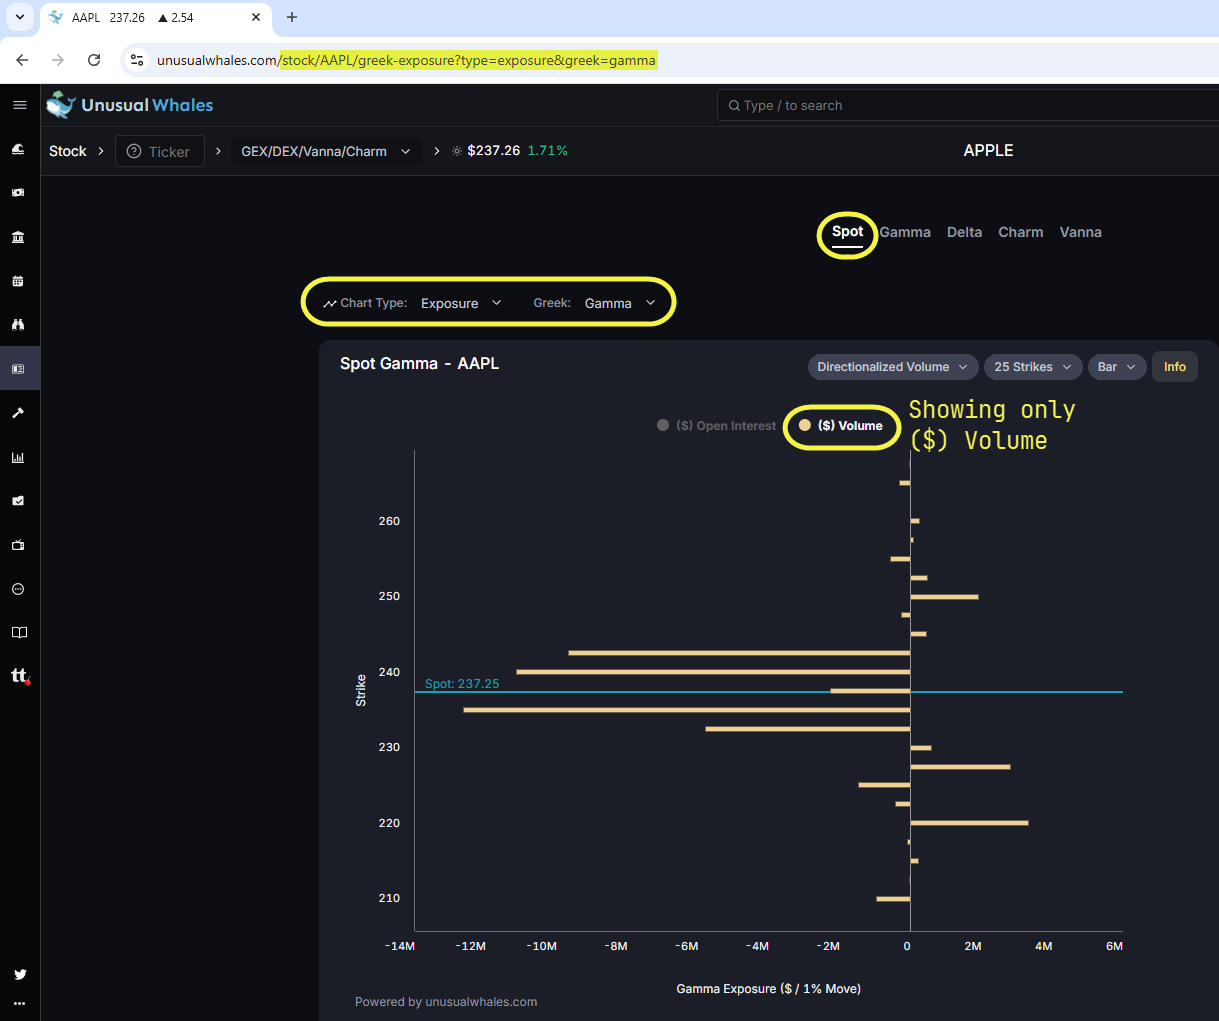Open the Directionalized Volume dropdown

[x=893, y=367]
